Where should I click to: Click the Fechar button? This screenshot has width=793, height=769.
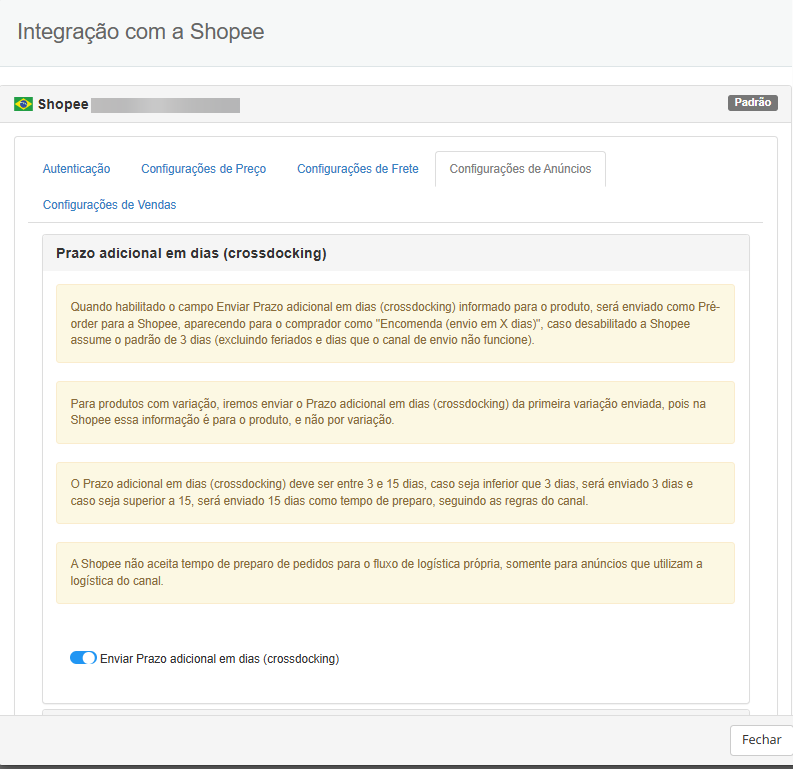pyautogui.click(x=761, y=740)
